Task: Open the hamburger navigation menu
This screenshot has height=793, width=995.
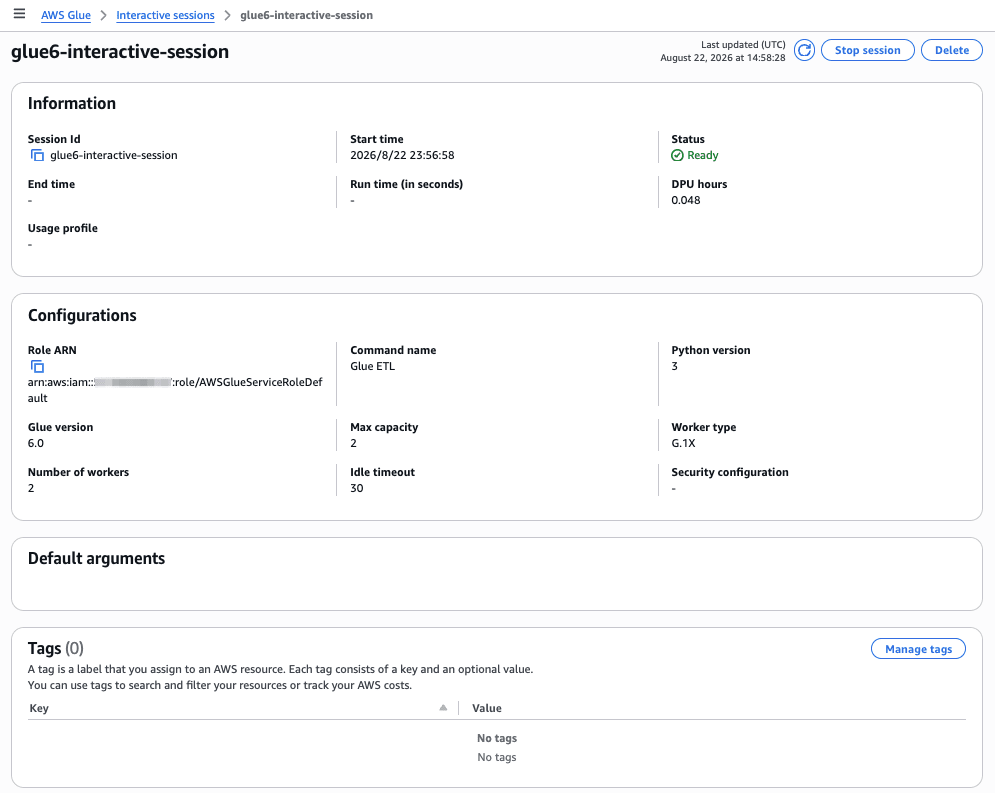Action: (x=20, y=14)
